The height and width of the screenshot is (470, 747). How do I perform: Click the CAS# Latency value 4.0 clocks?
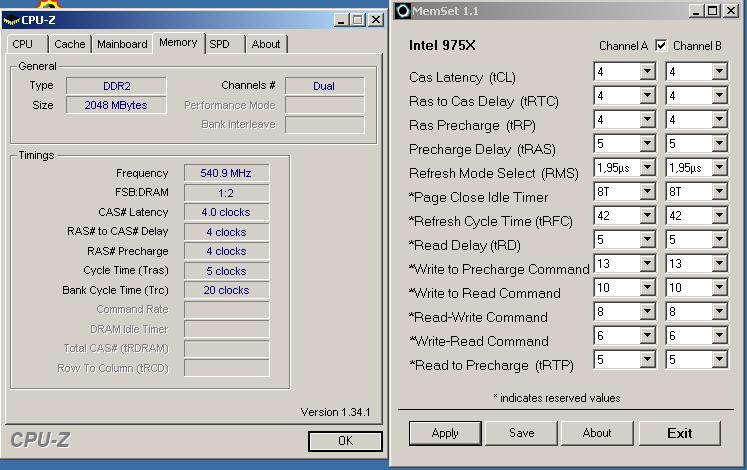[x=226, y=212]
